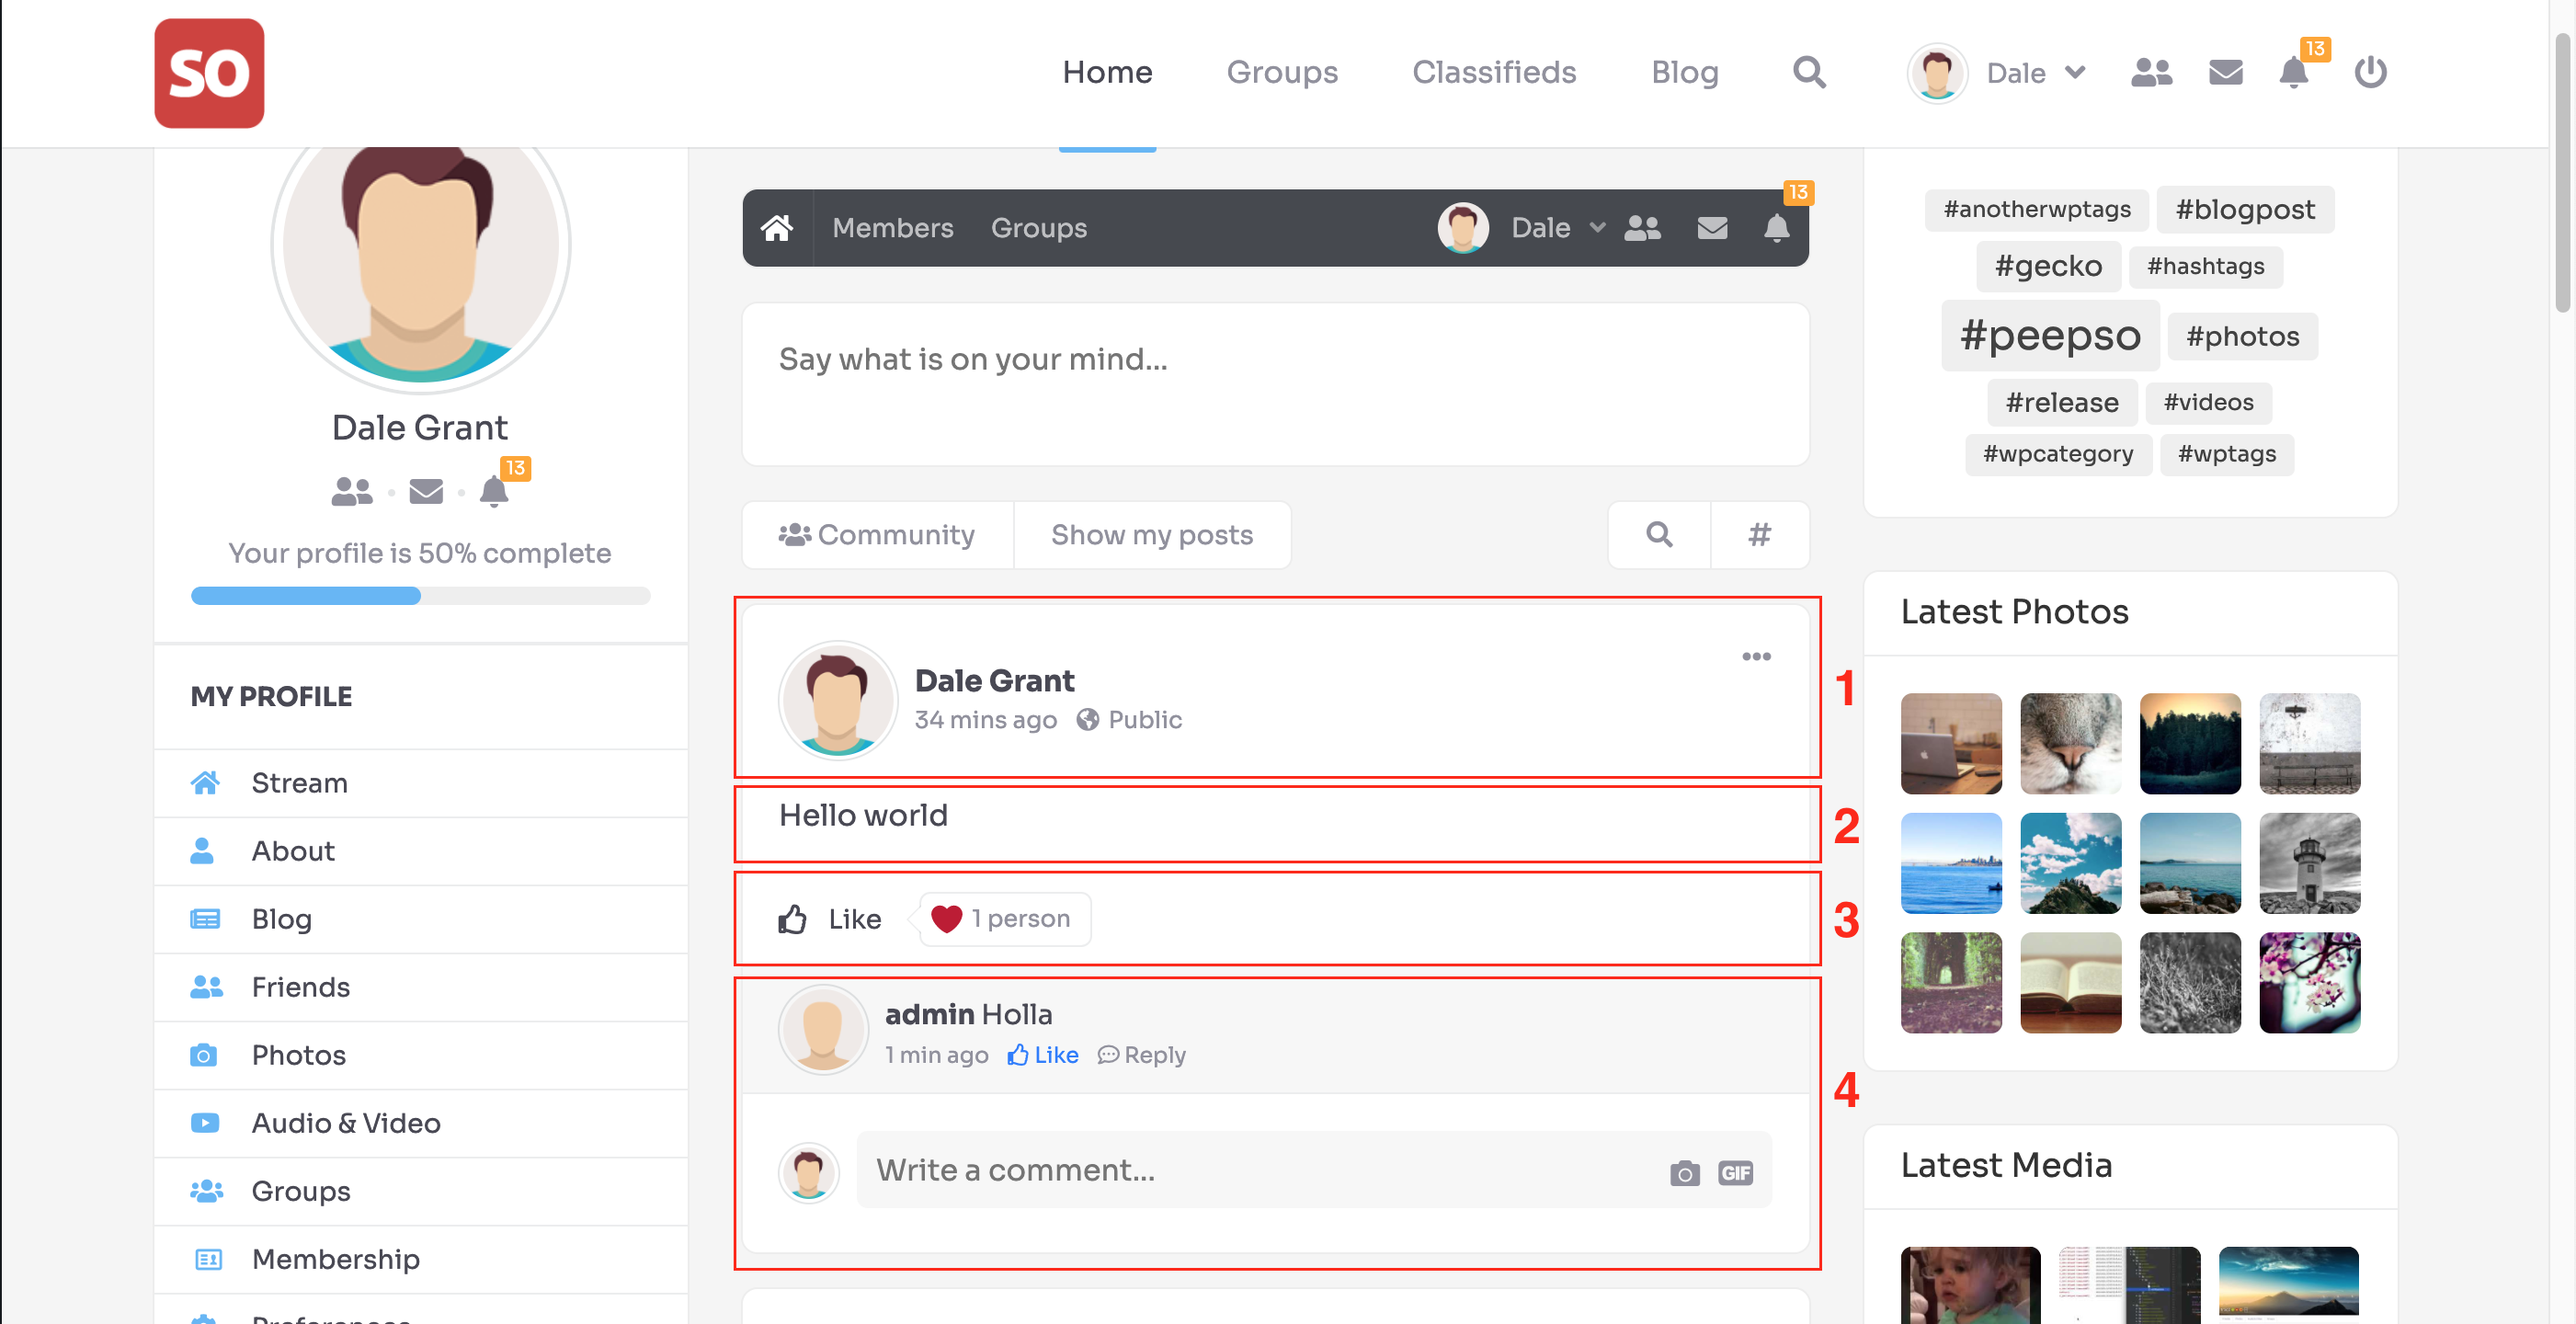Open Membership in My Profile menu

pos(421,1259)
